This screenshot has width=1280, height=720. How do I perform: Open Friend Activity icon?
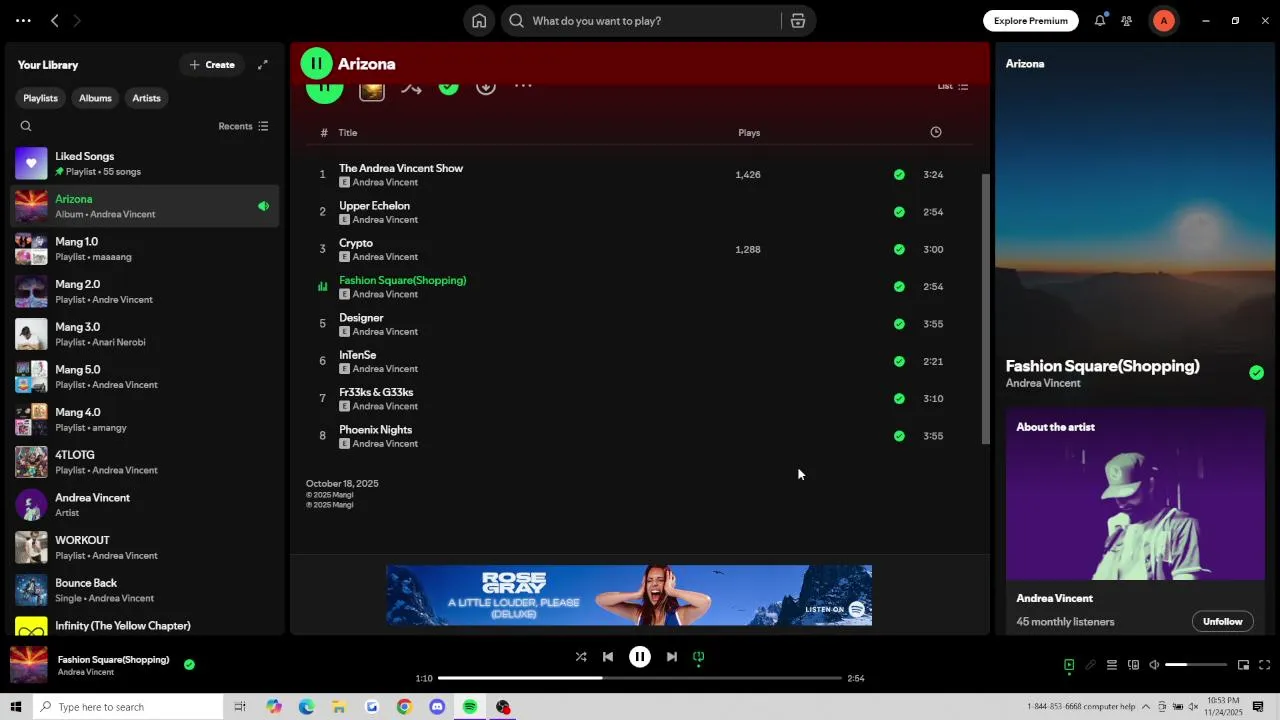(1127, 20)
